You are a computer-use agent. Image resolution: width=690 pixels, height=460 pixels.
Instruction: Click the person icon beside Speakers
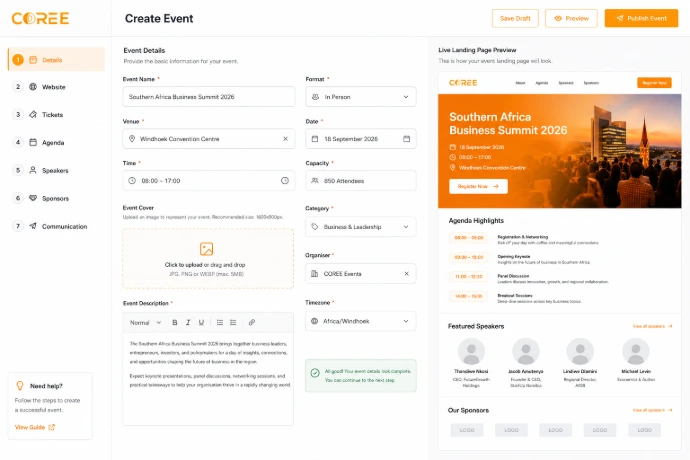[x=33, y=170]
